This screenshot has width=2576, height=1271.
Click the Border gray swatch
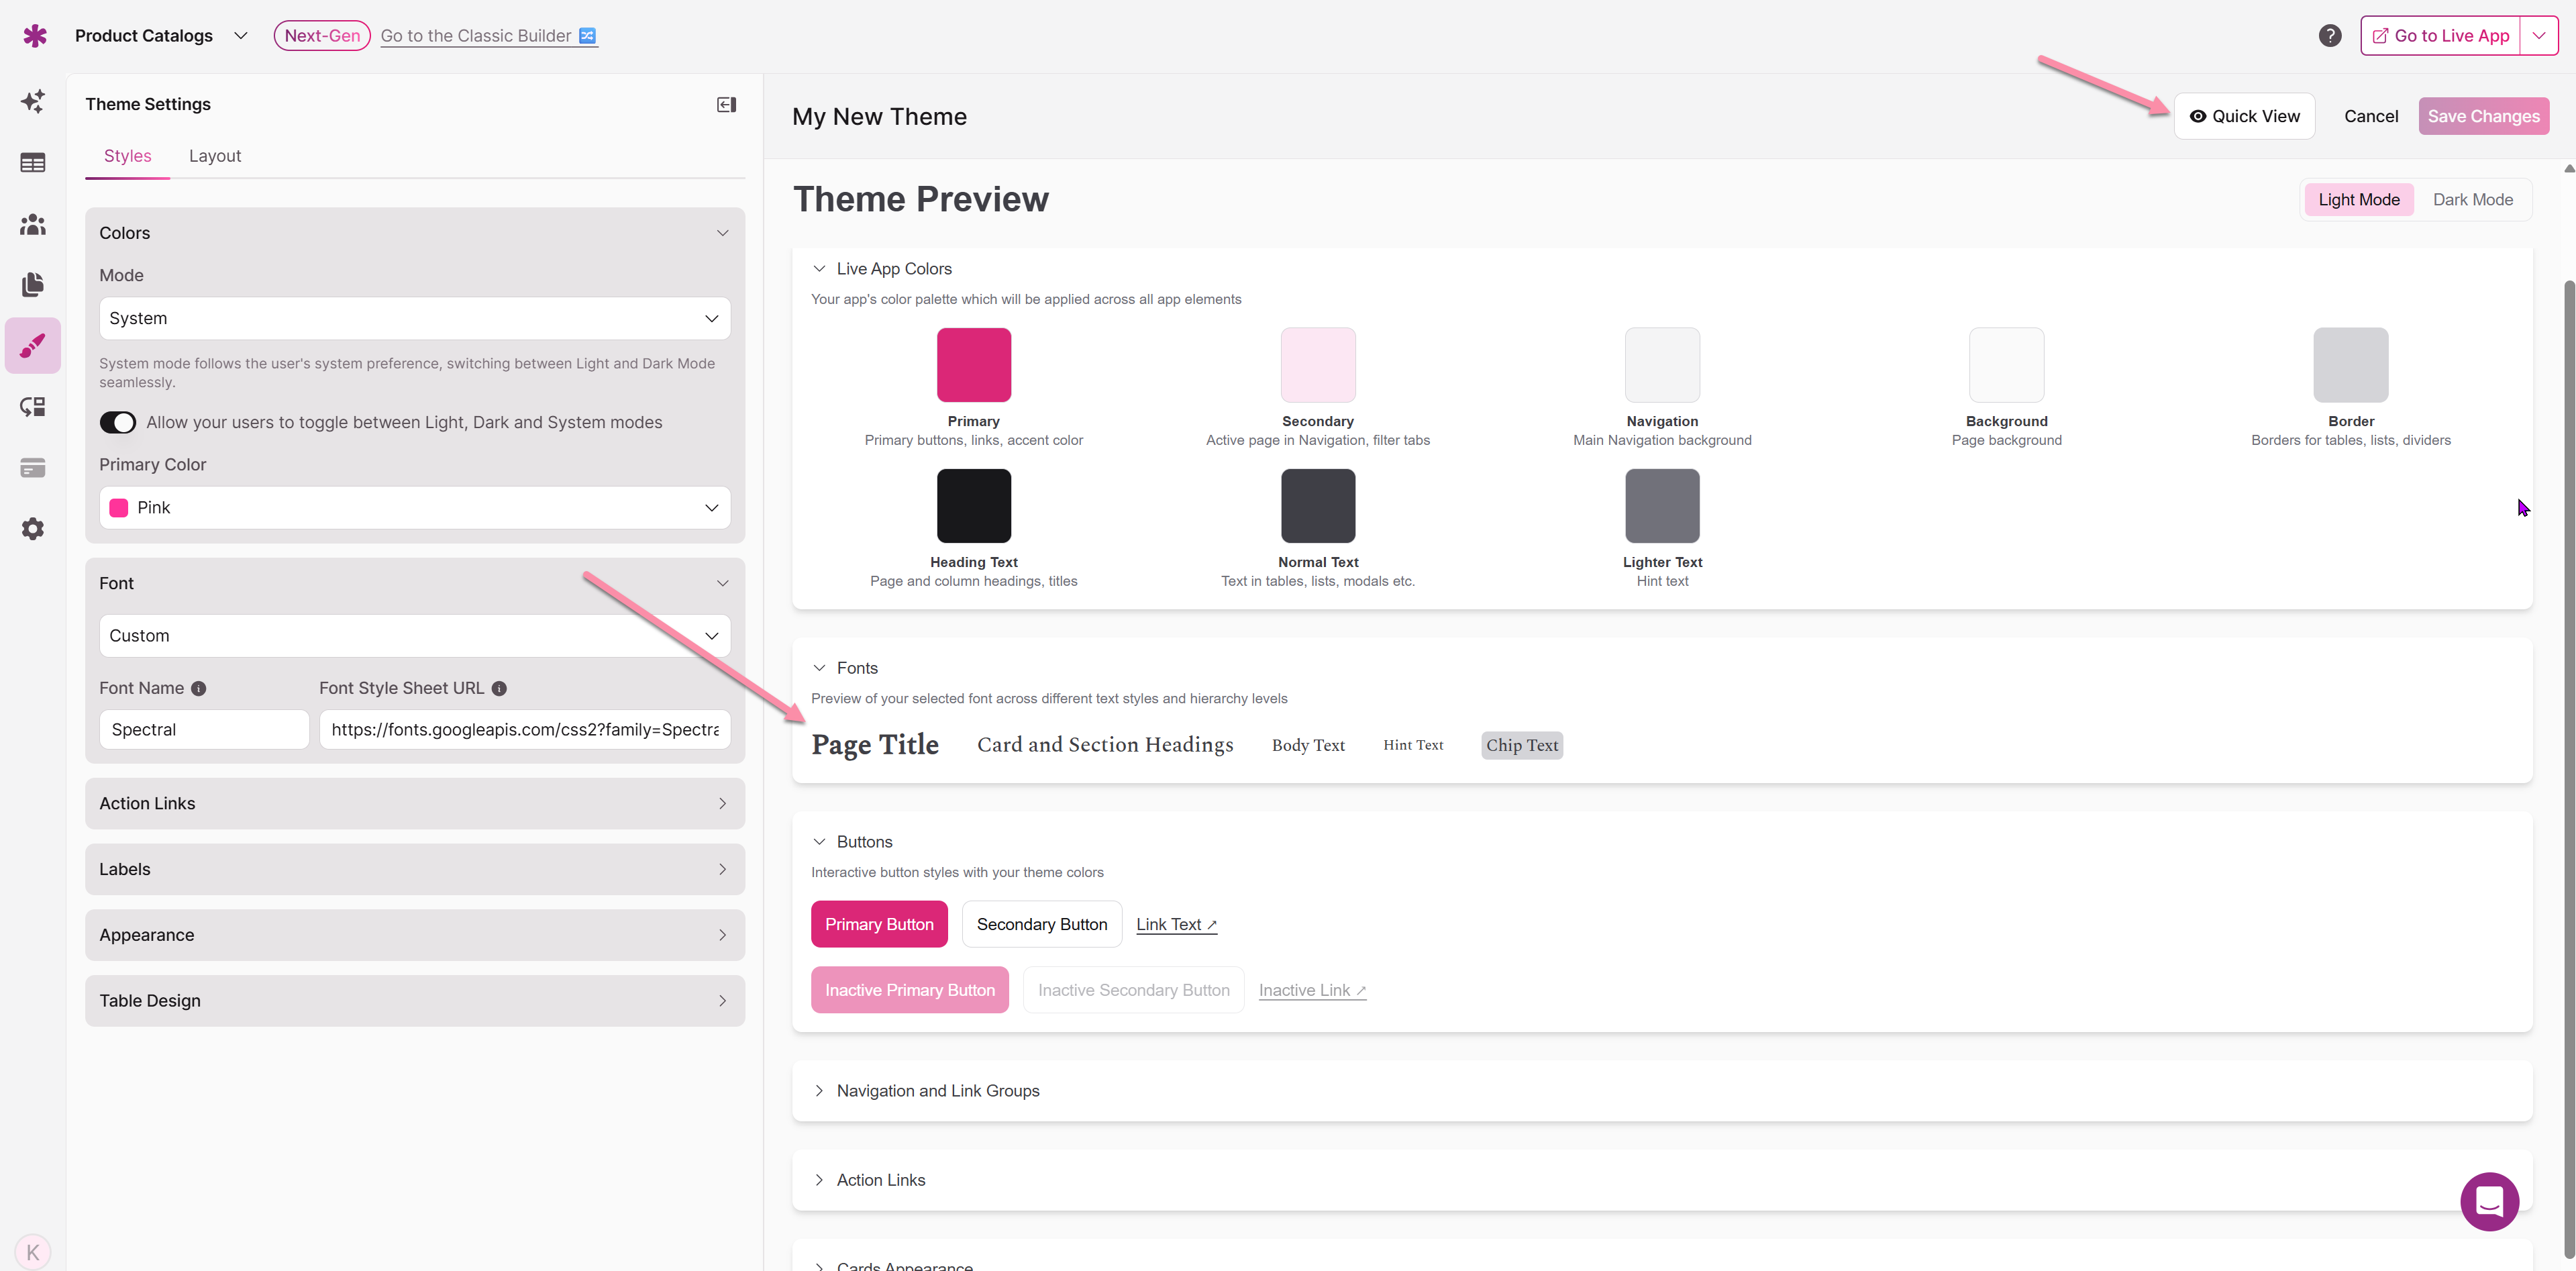[x=2350, y=365]
